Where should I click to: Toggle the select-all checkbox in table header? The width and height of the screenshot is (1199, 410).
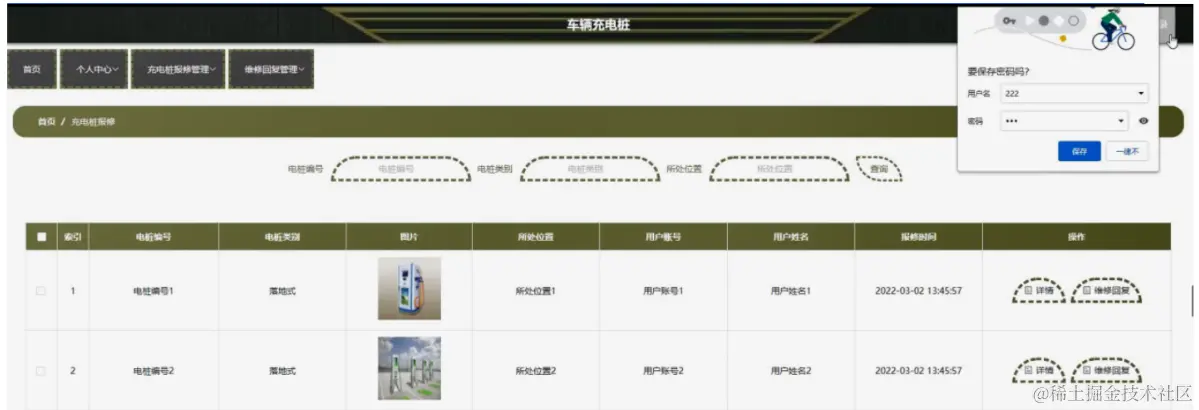click(x=41, y=237)
